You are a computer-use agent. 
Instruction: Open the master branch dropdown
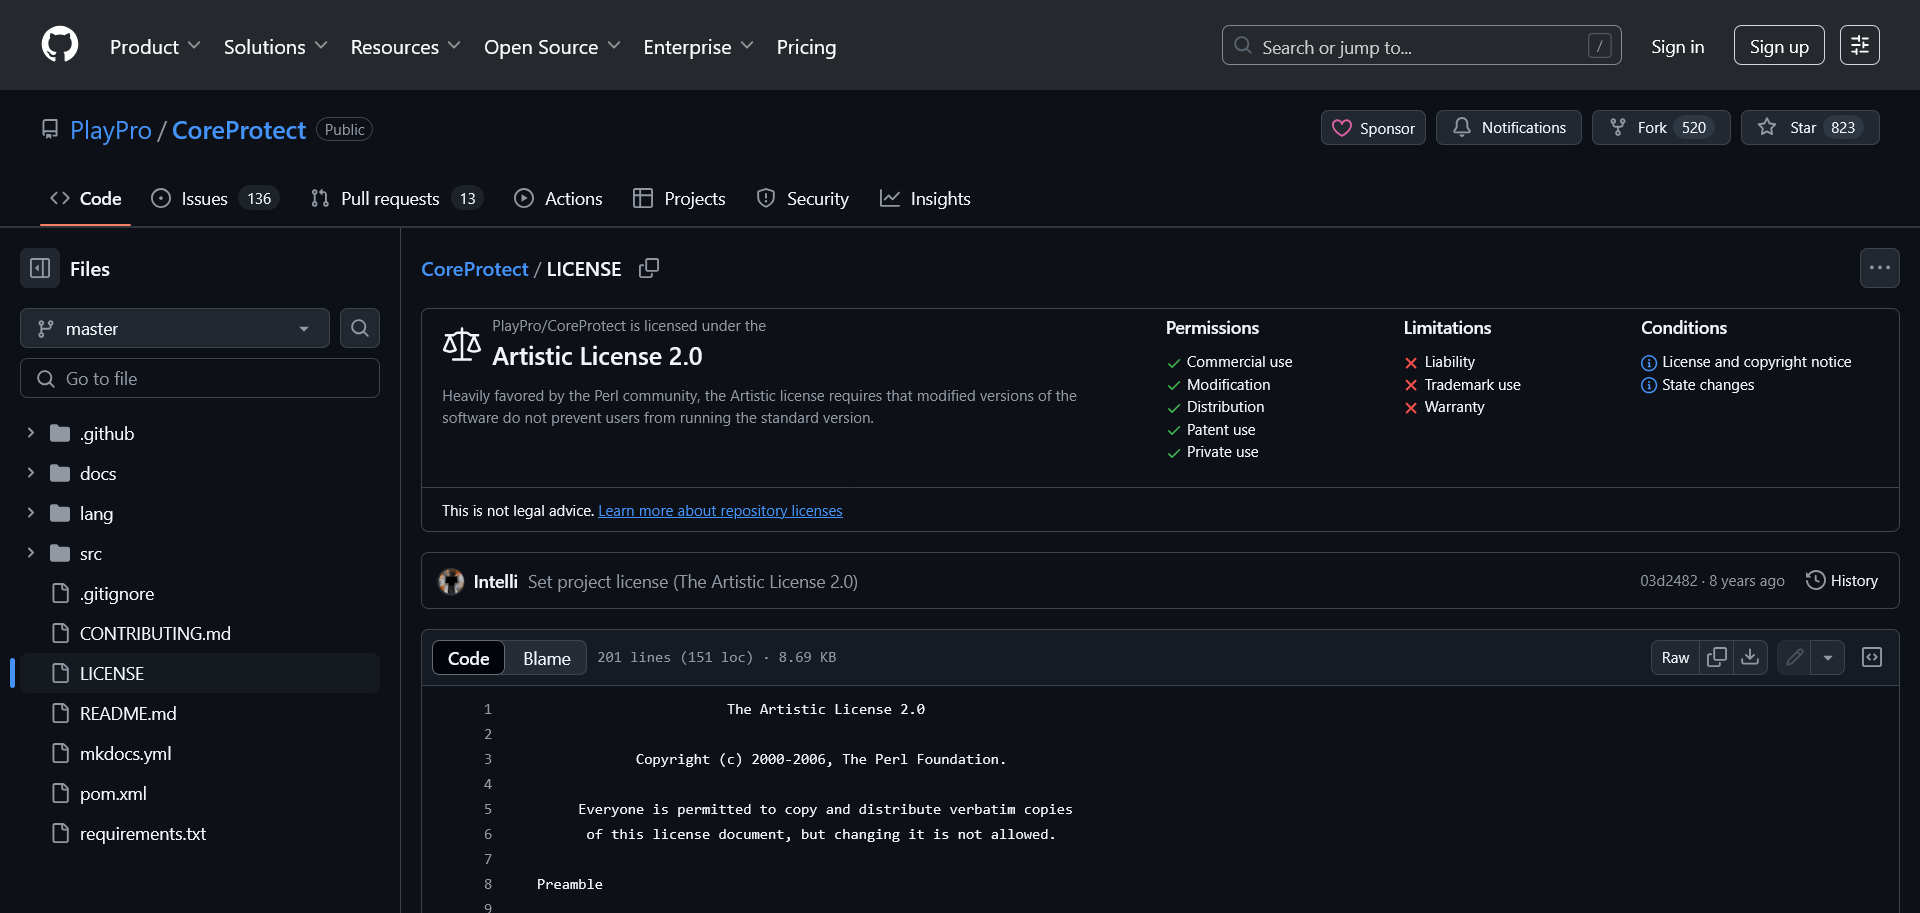point(175,328)
